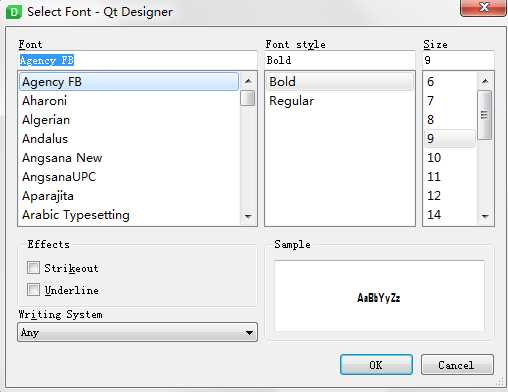The width and height of the screenshot is (508, 392).
Task: Select Agency FB in font list
Action: tap(129, 82)
